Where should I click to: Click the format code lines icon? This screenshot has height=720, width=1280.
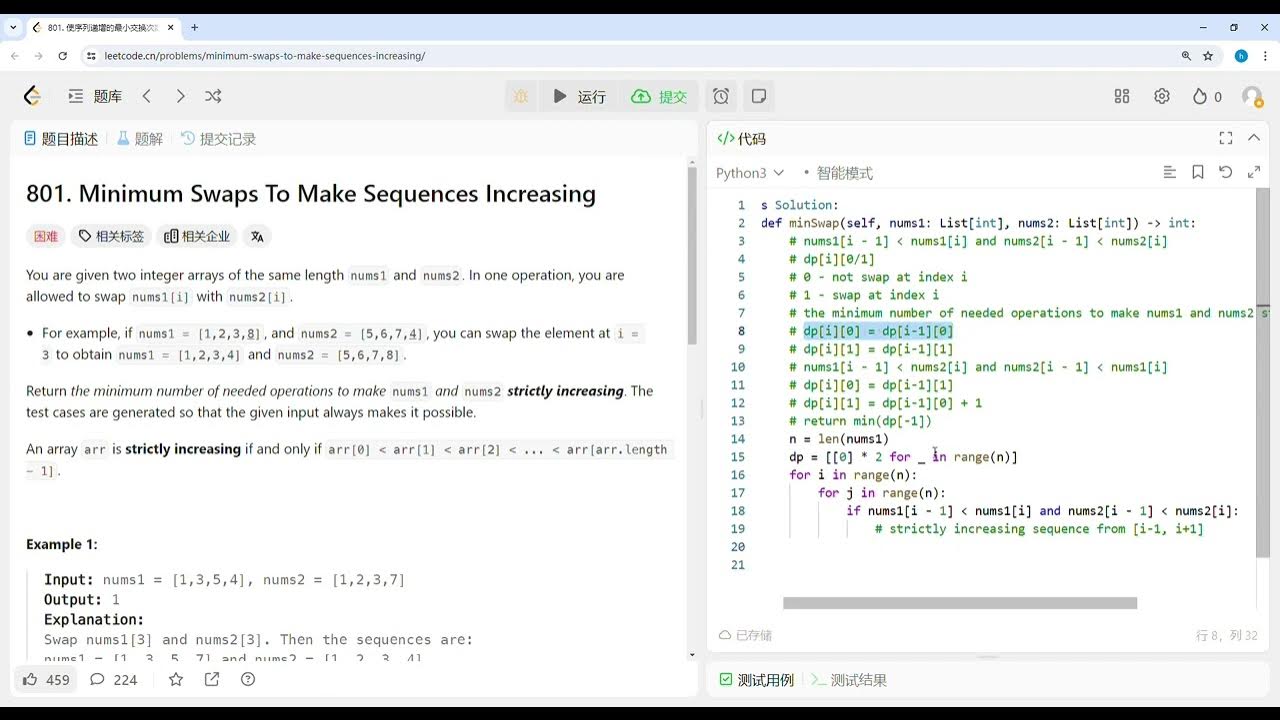point(1170,172)
